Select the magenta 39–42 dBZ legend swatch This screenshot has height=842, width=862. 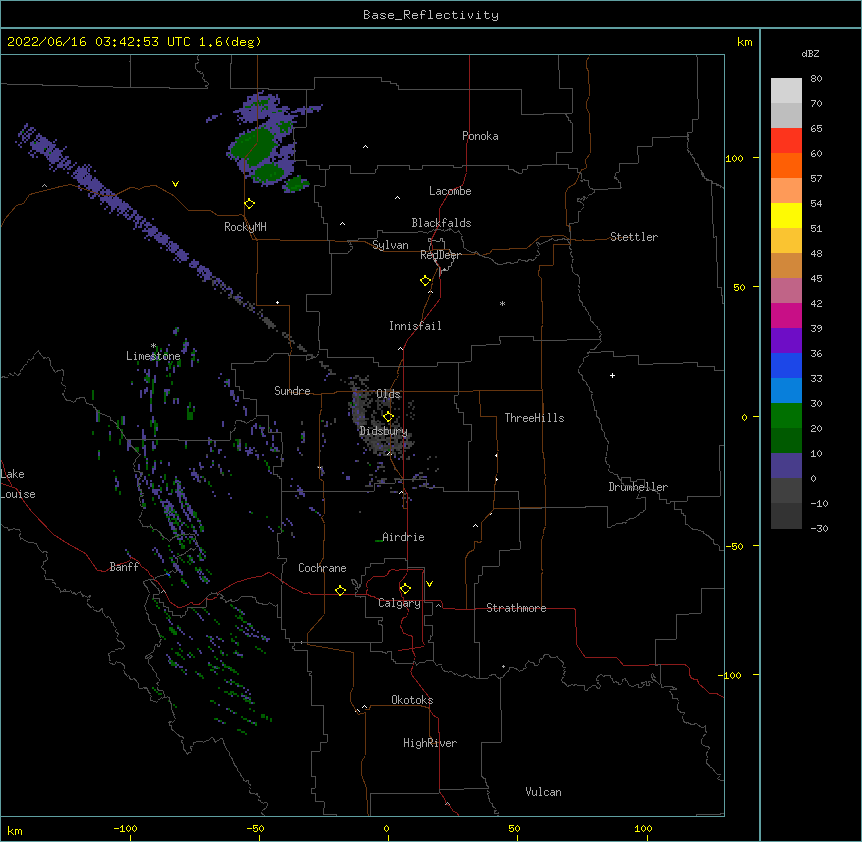point(786,315)
